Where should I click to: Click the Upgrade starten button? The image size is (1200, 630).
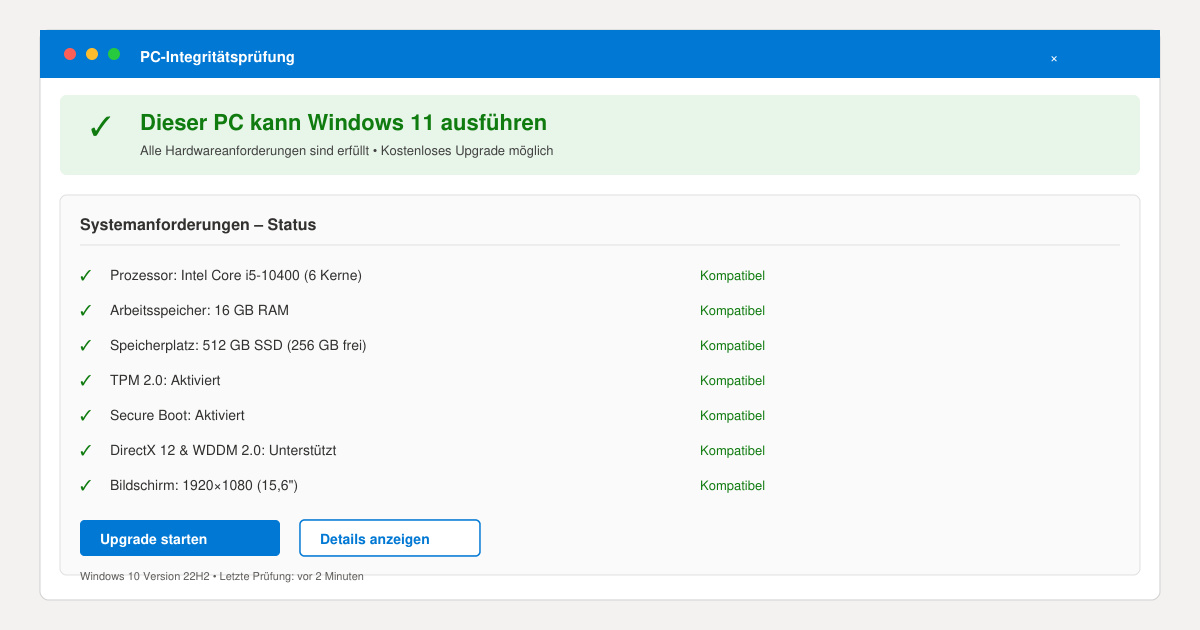(x=180, y=538)
